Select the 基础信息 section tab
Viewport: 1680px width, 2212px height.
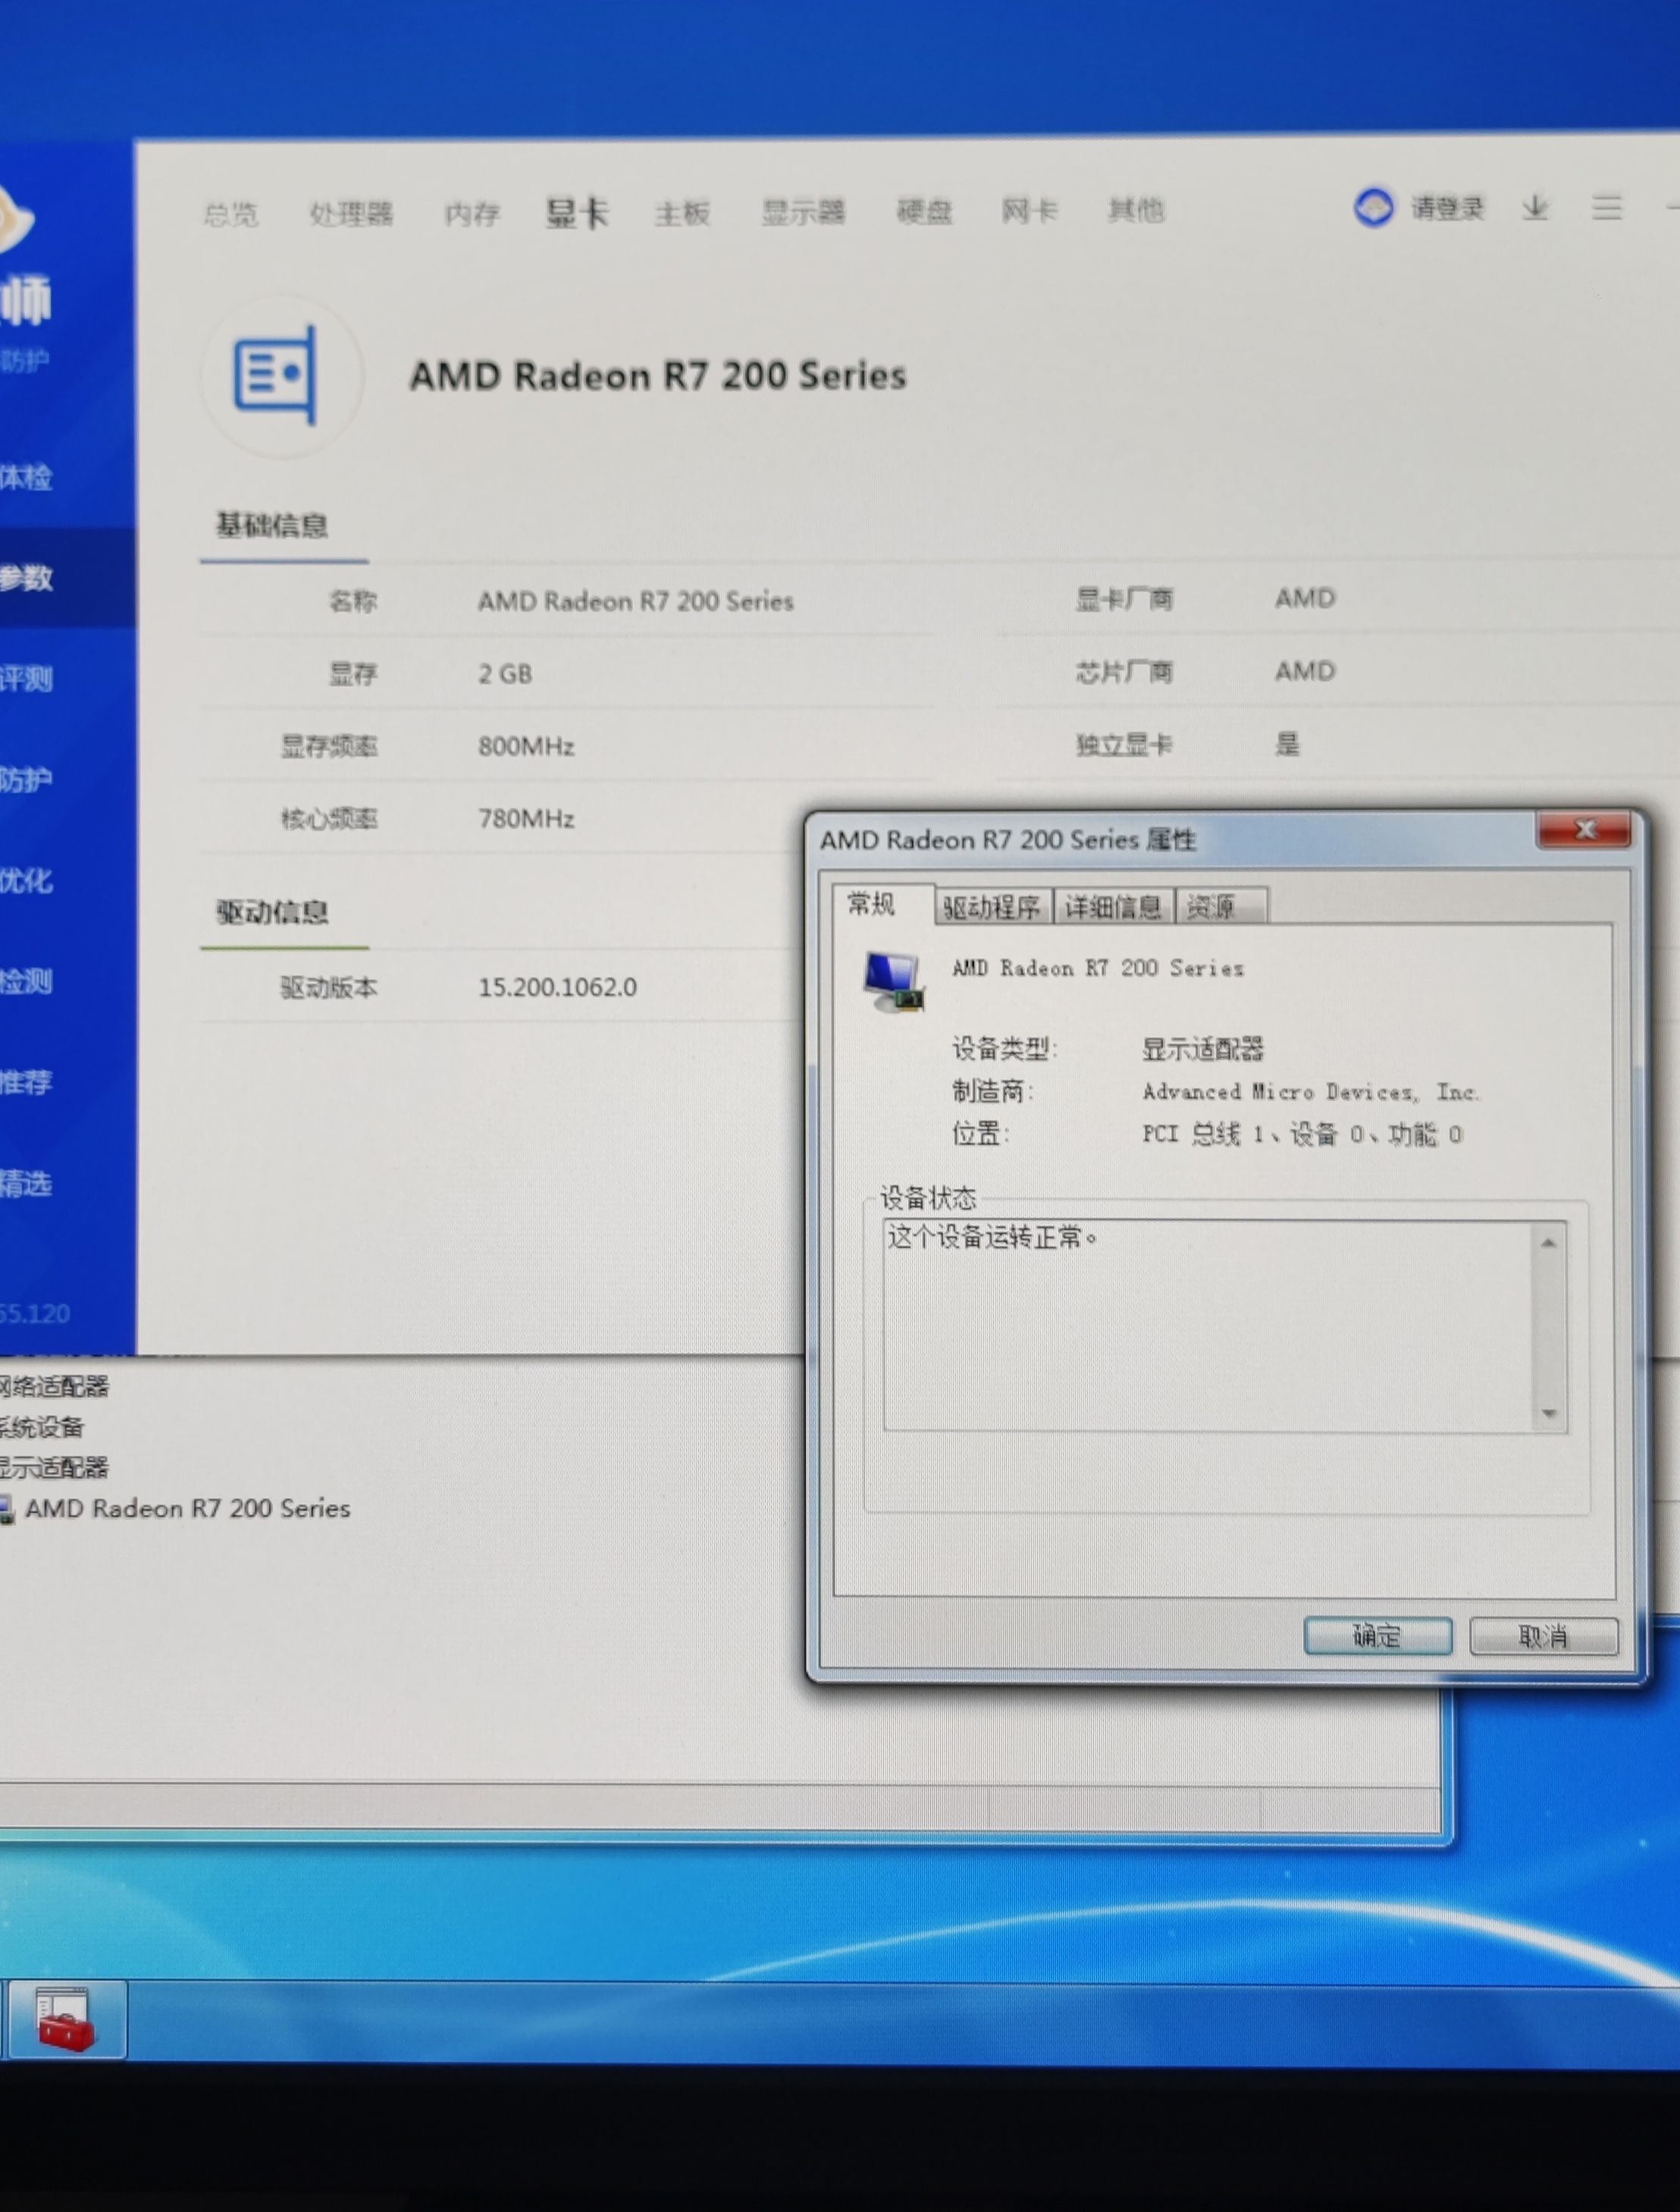pos(272,525)
